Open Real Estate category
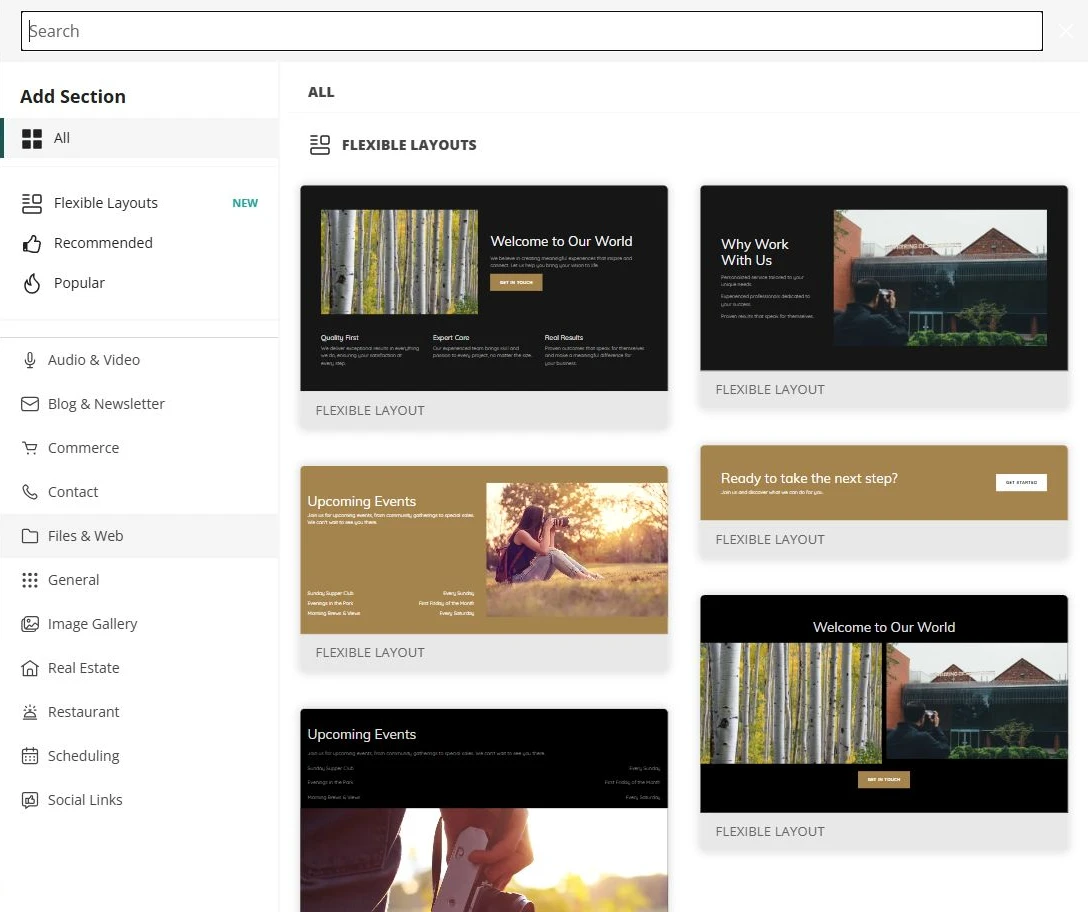This screenshot has height=912, width=1088. (83, 668)
